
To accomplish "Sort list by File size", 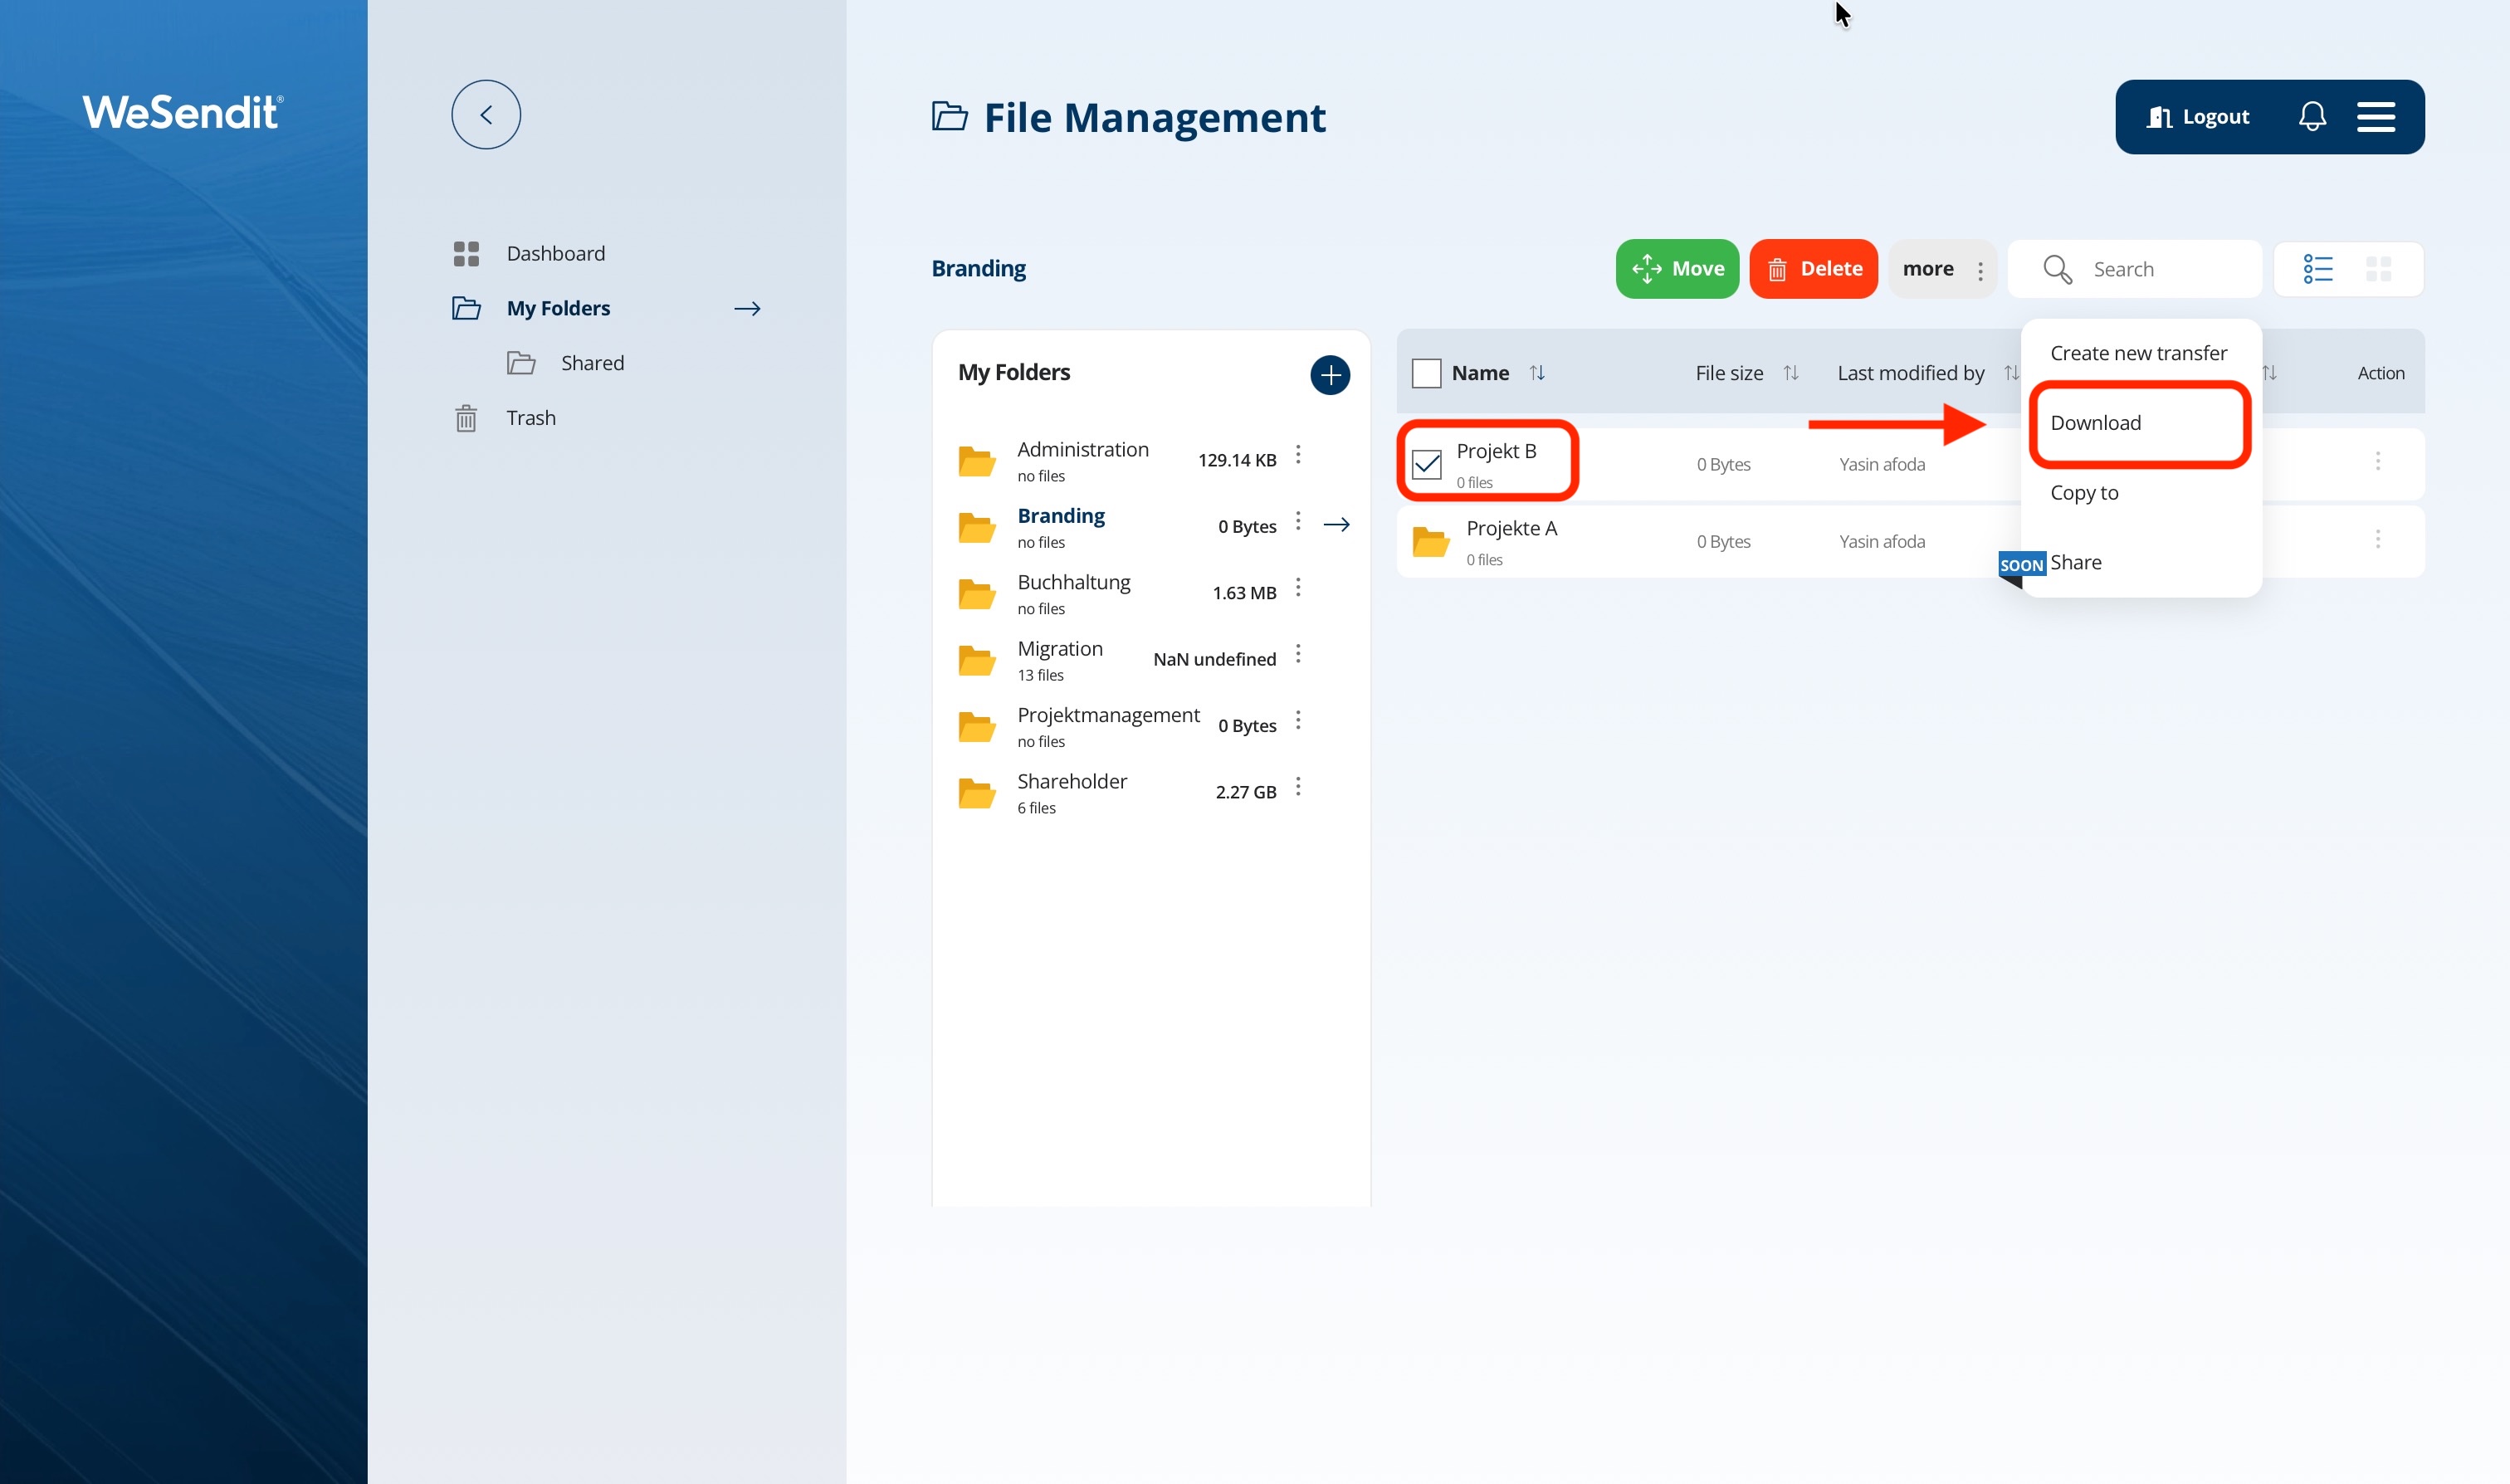I will [1790, 373].
